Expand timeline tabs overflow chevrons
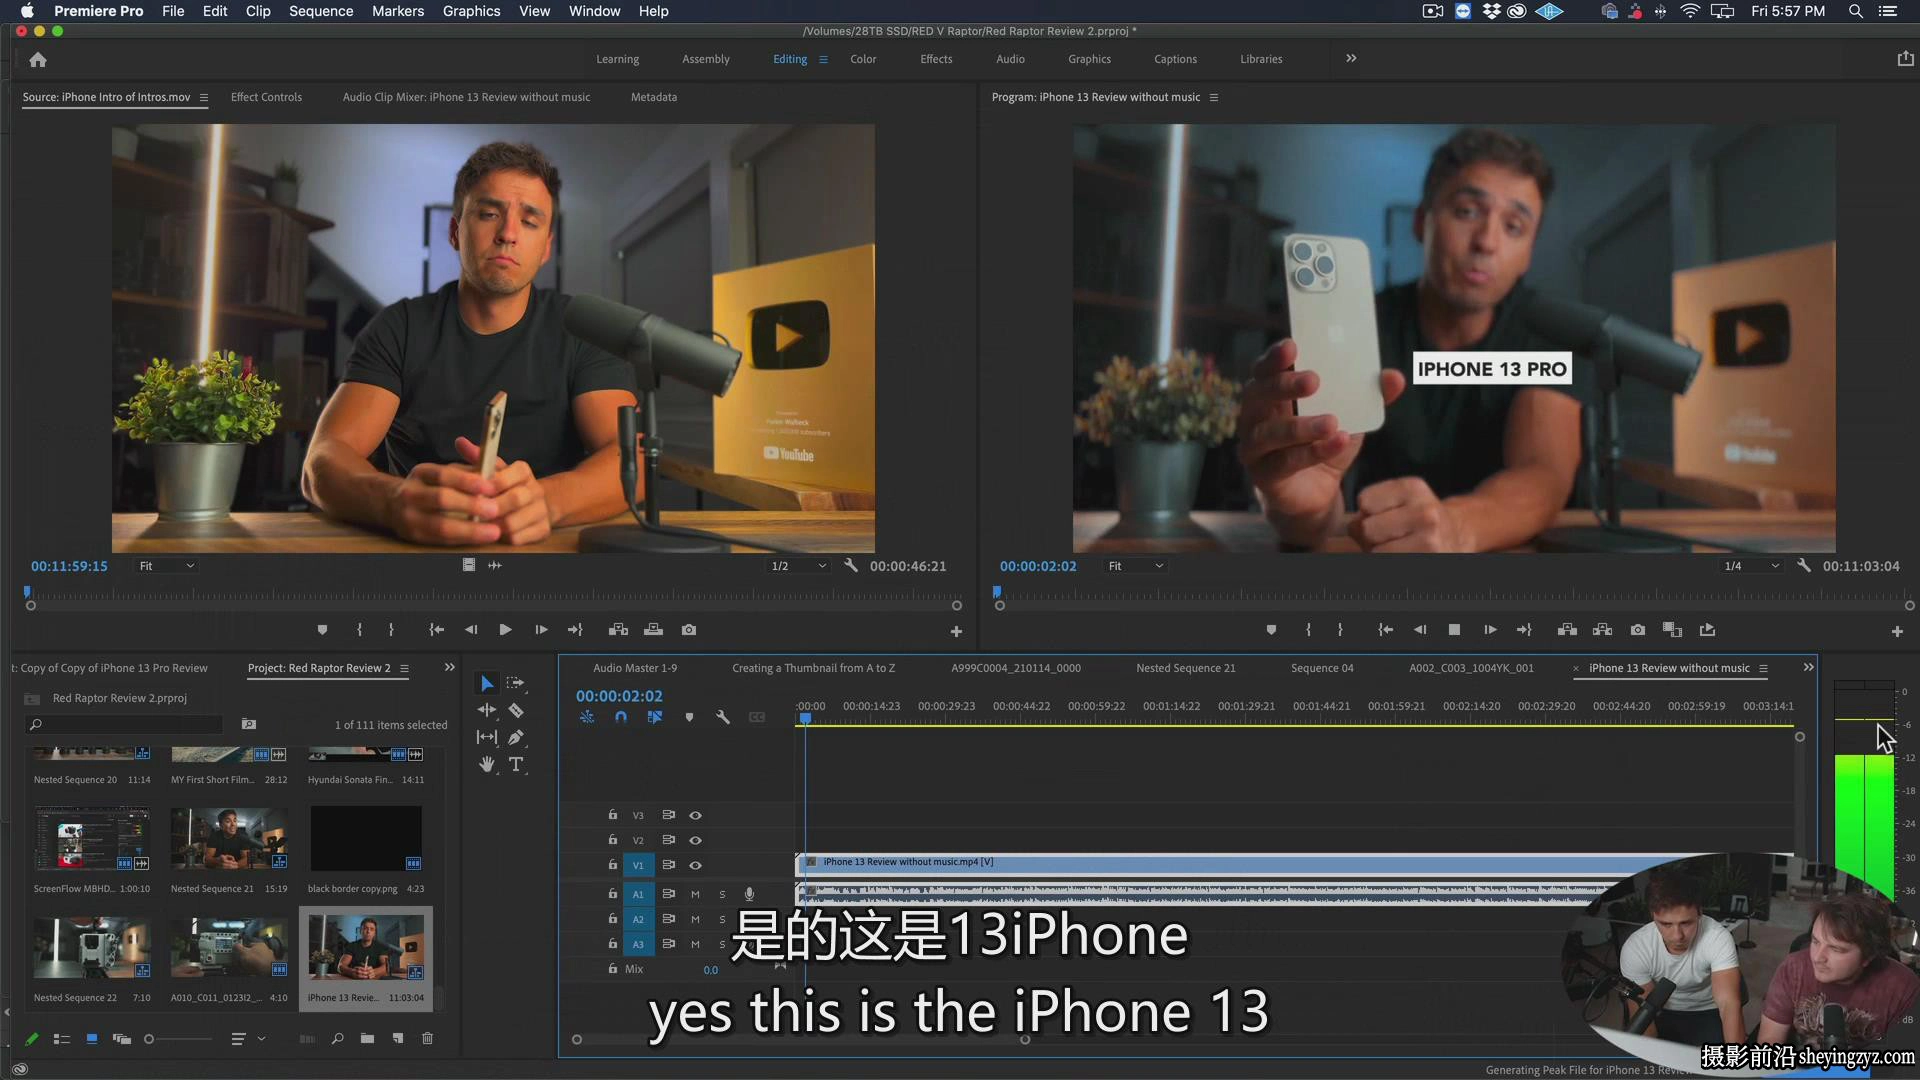This screenshot has height=1080, width=1920. pos(1808,668)
